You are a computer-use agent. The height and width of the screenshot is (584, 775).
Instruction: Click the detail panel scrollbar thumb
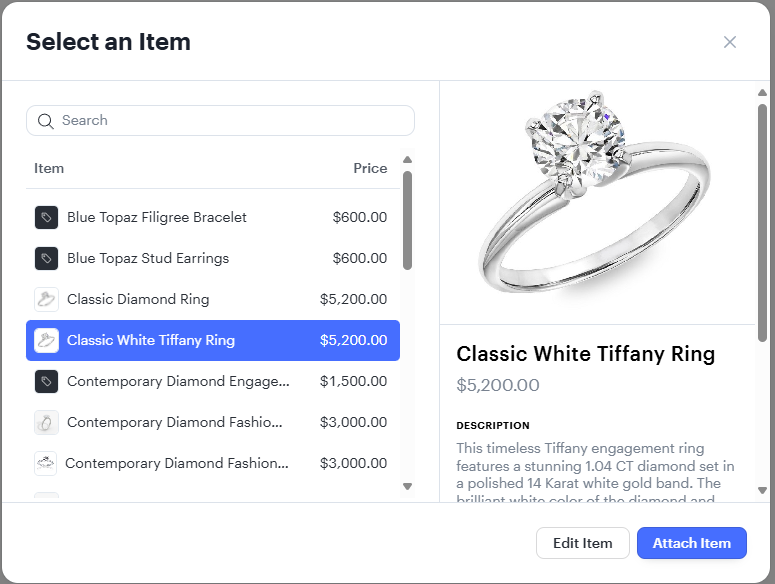762,220
